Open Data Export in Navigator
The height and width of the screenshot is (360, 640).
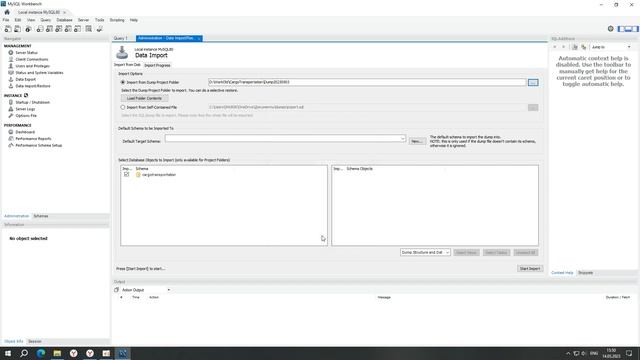coord(26,79)
